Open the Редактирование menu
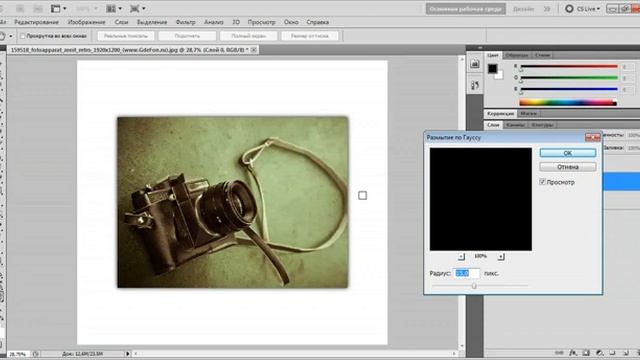This screenshot has width=640, height=360. (36, 22)
